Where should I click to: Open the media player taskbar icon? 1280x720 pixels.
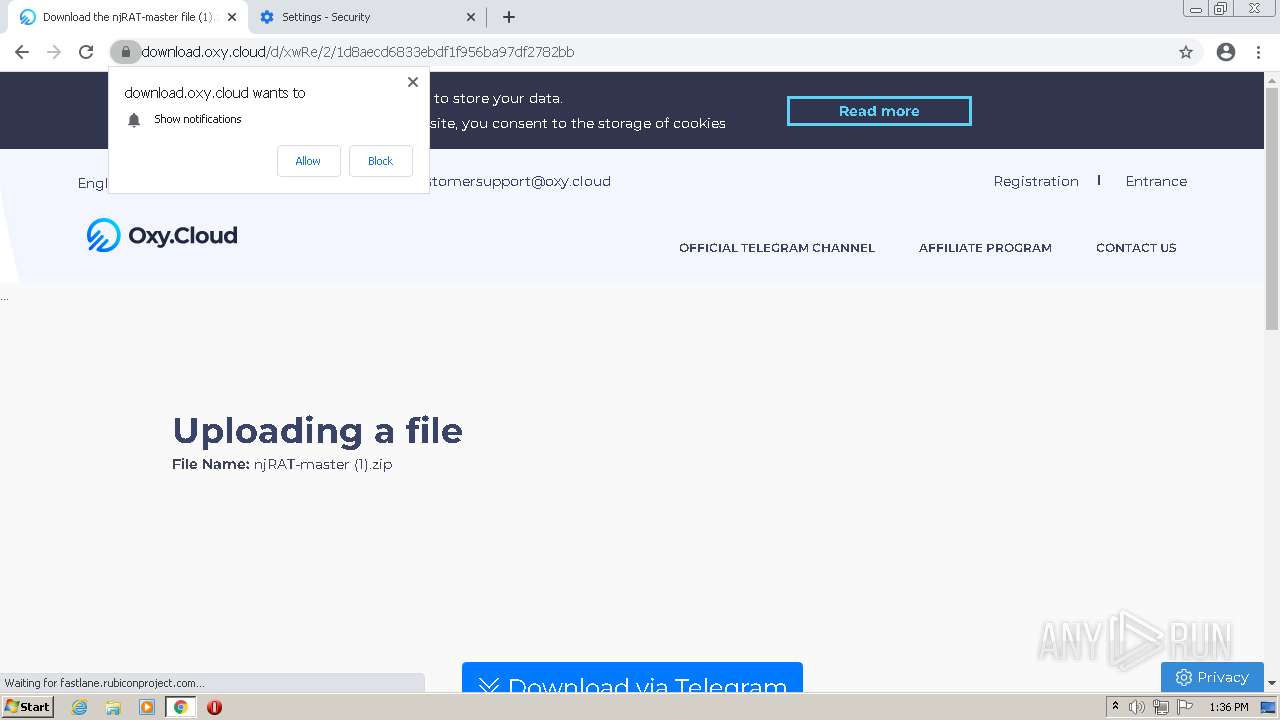pos(147,707)
